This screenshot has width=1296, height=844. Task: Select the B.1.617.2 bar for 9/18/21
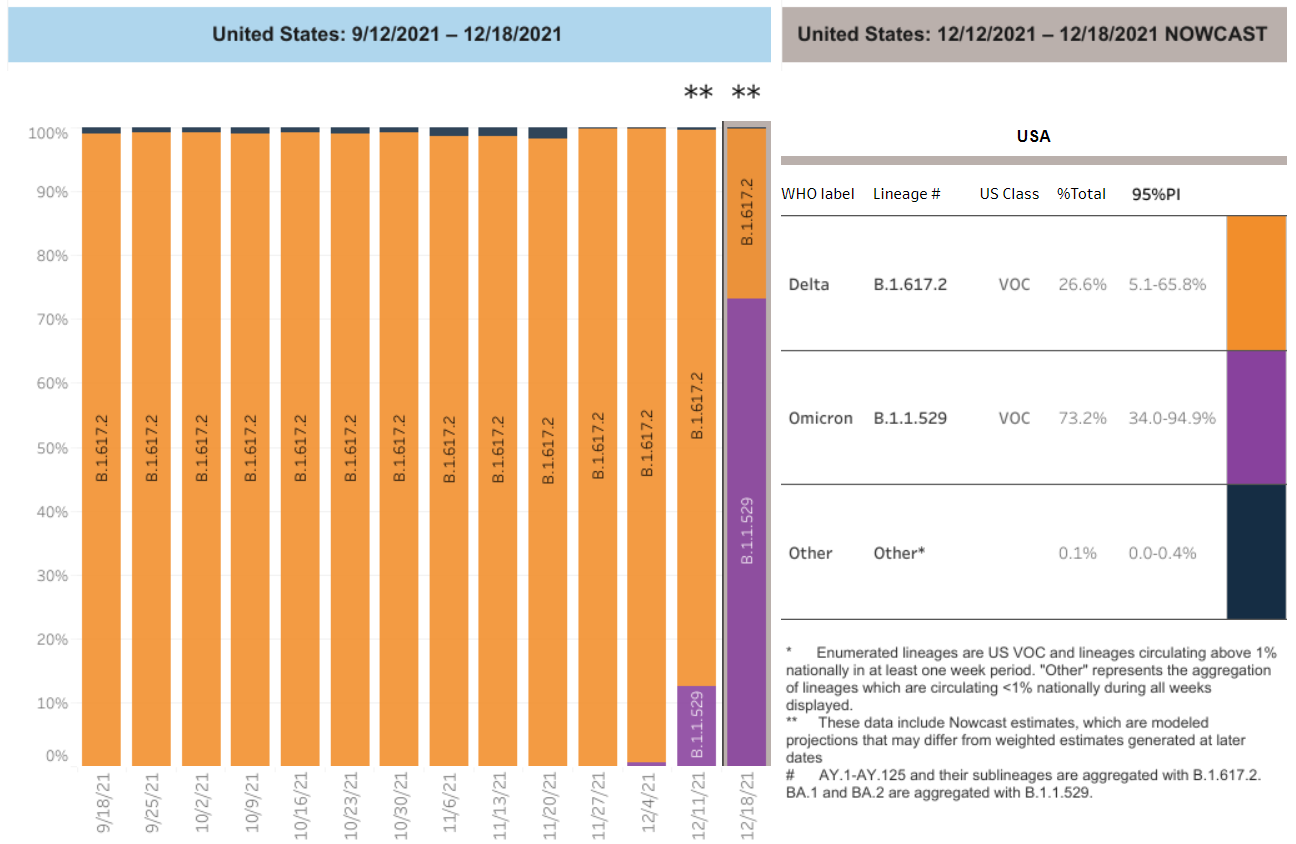click(x=101, y=450)
